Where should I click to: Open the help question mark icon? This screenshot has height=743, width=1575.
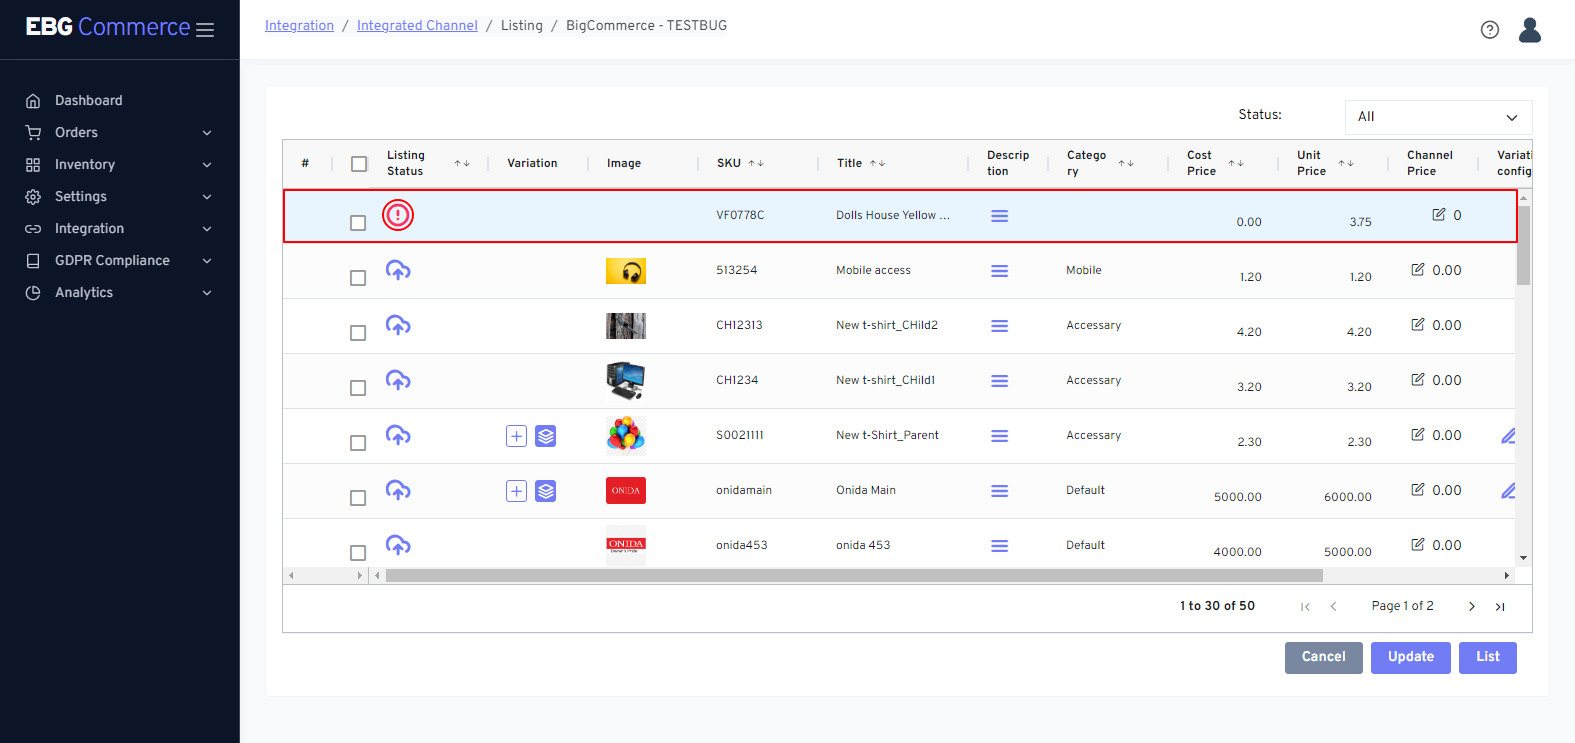(x=1489, y=30)
